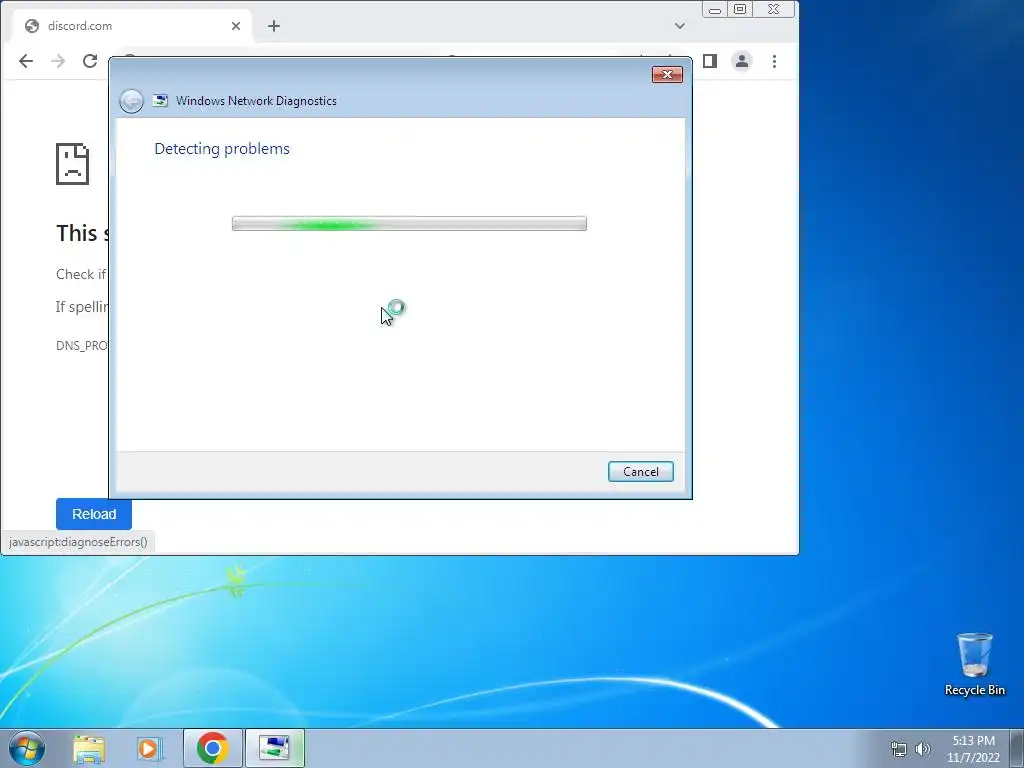The height and width of the screenshot is (768, 1024).
Task: Toggle Chrome side panel
Action: pos(710,61)
